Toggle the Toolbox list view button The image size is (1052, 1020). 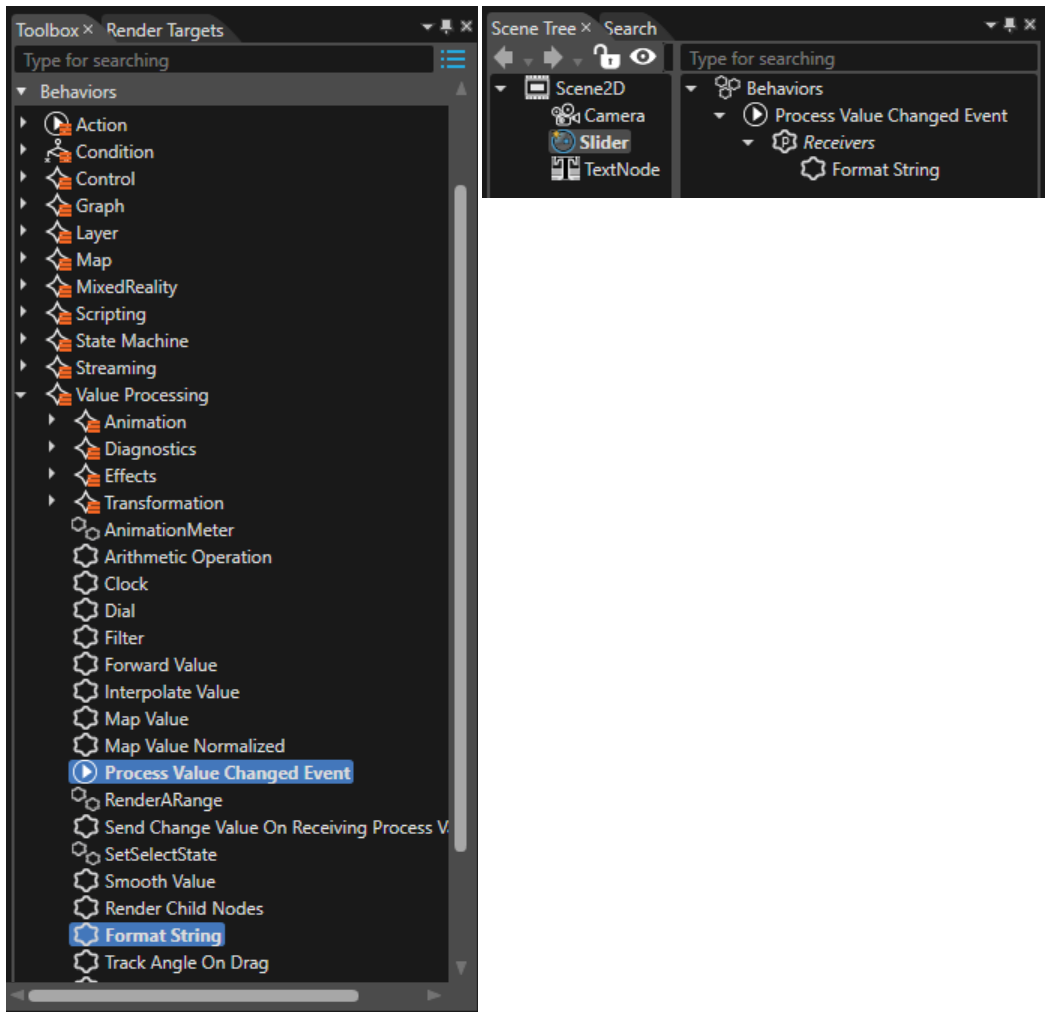(453, 60)
